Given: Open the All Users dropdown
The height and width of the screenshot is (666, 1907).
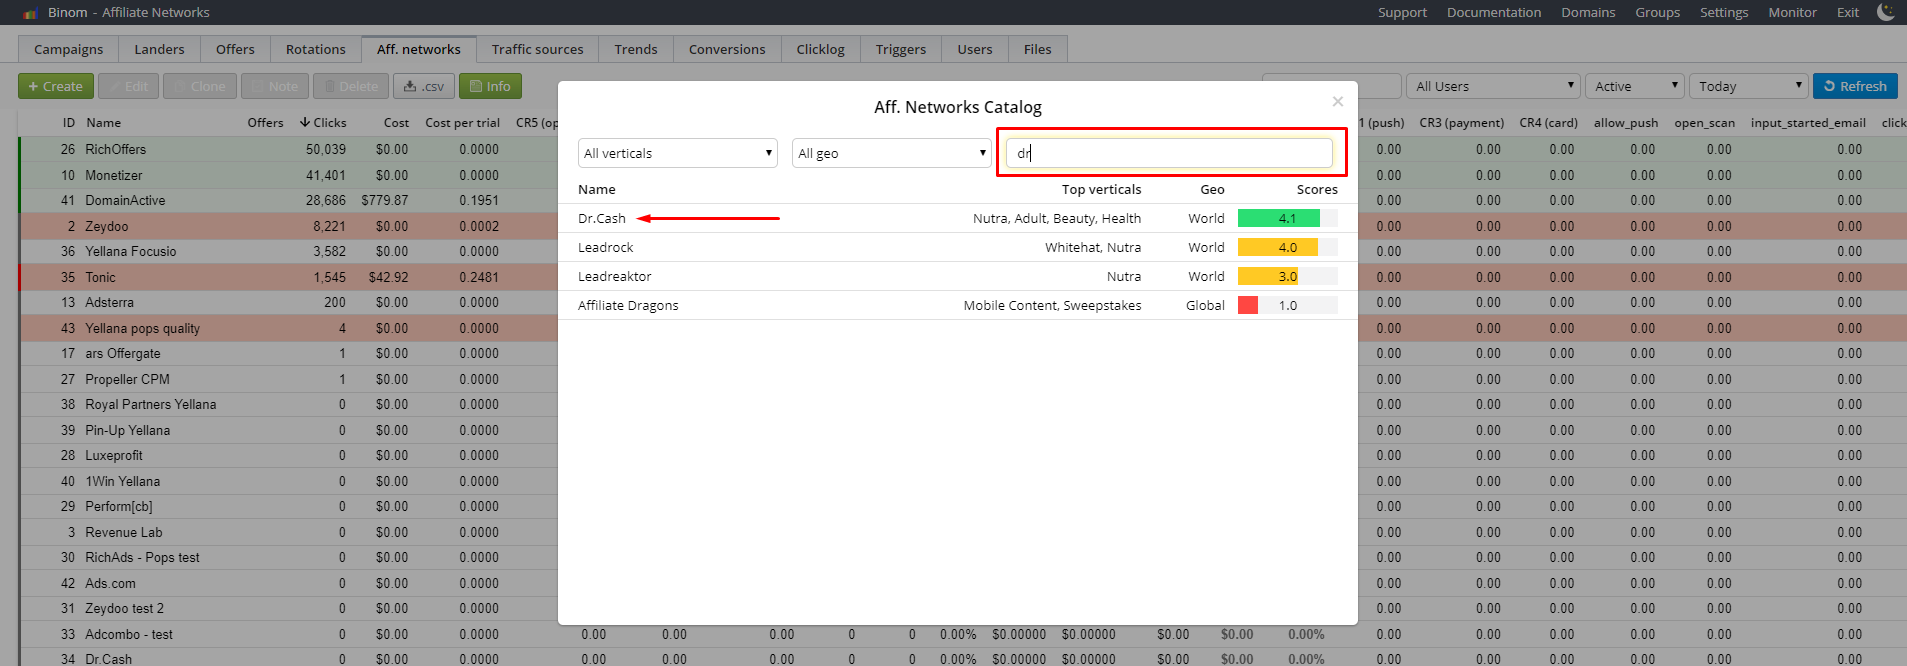Looking at the screenshot, I should [x=1493, y=86].
